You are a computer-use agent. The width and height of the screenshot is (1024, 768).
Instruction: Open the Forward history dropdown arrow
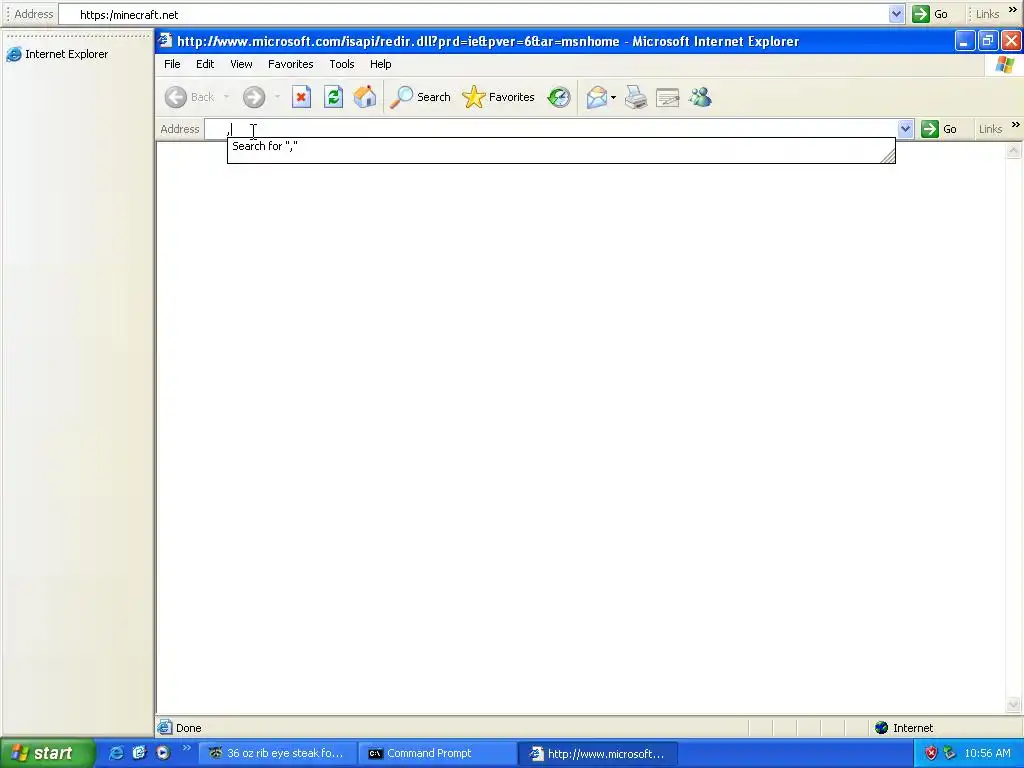click(x=278, y=97)
